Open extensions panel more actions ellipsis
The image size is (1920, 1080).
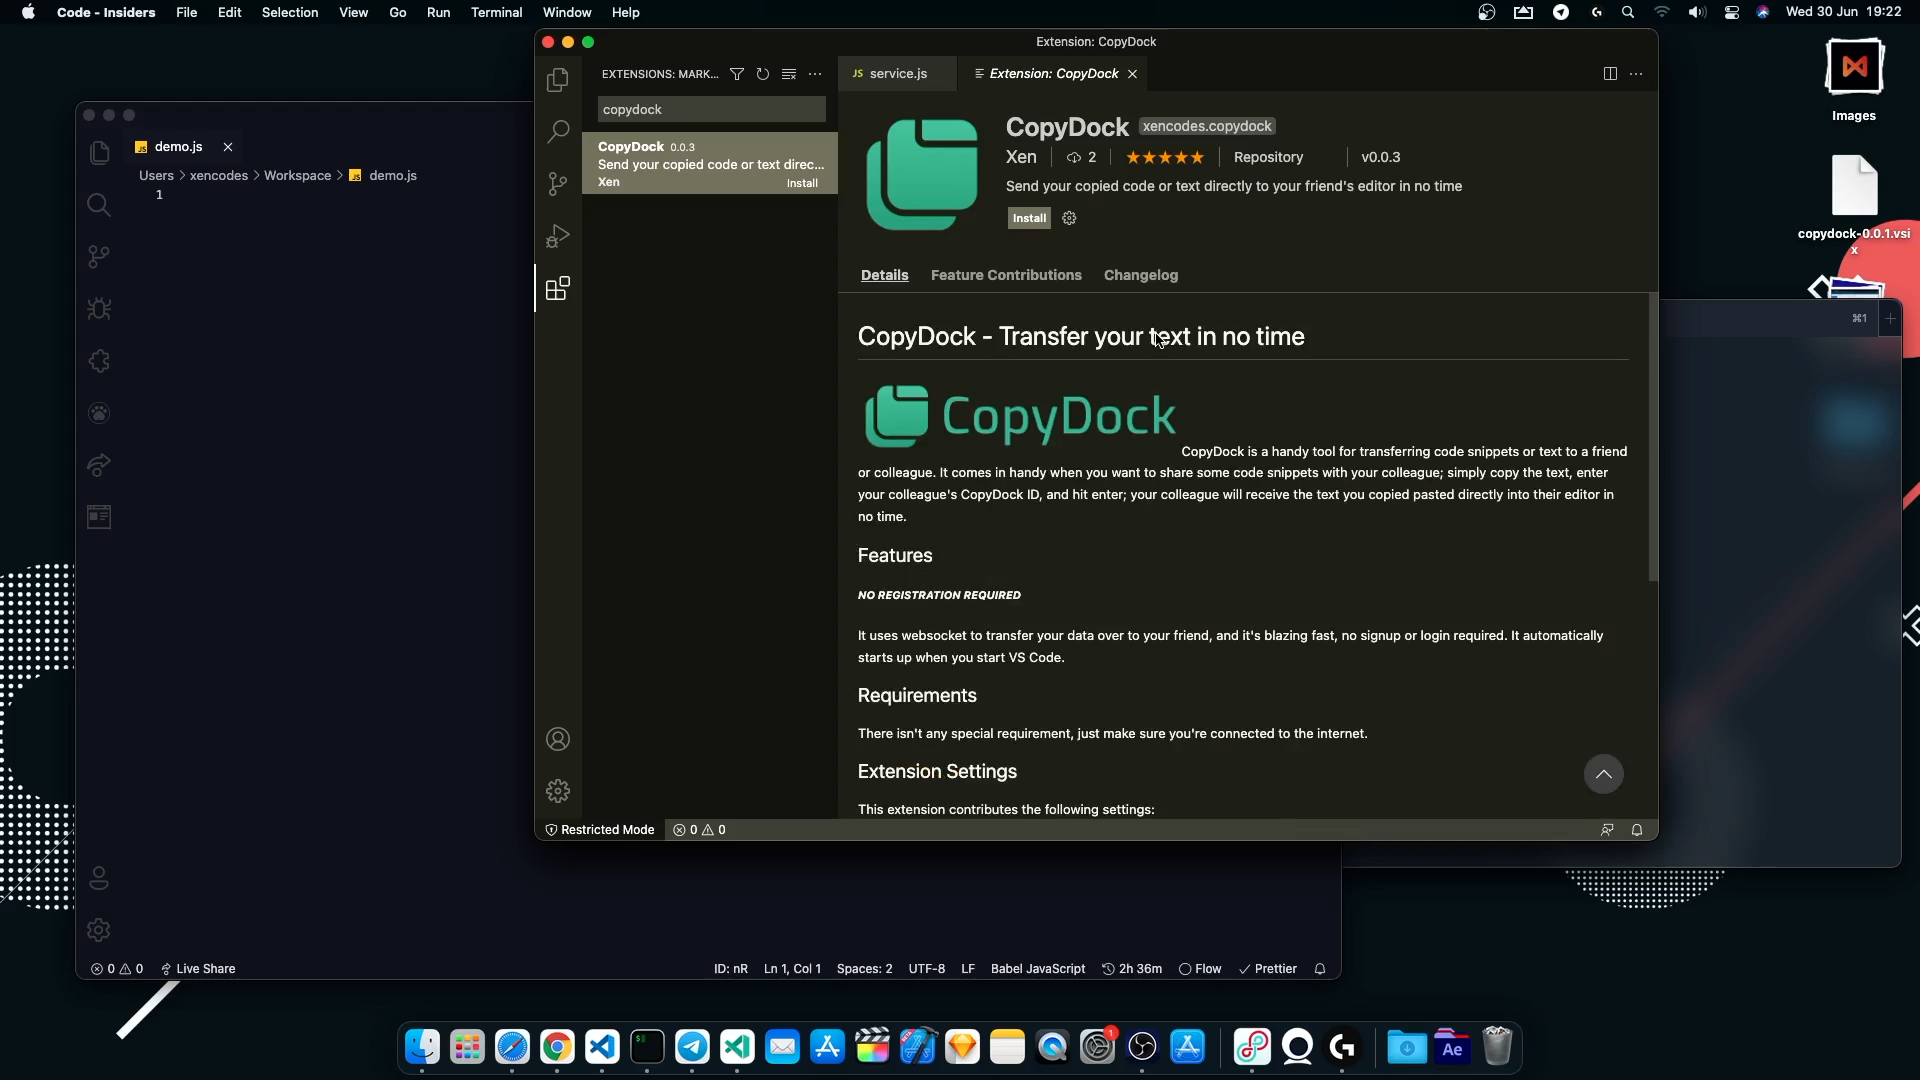(x=815, y=74)
